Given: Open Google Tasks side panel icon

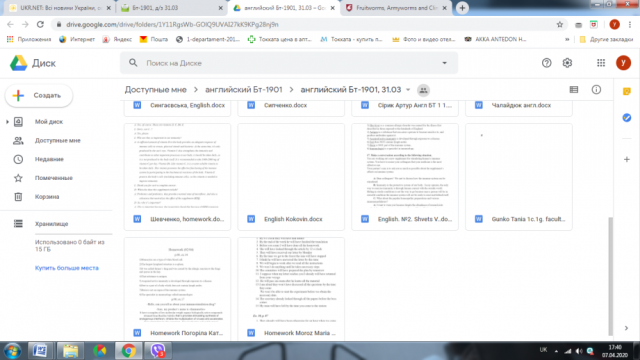Looking at the screenshot, I should pos(627,118).
